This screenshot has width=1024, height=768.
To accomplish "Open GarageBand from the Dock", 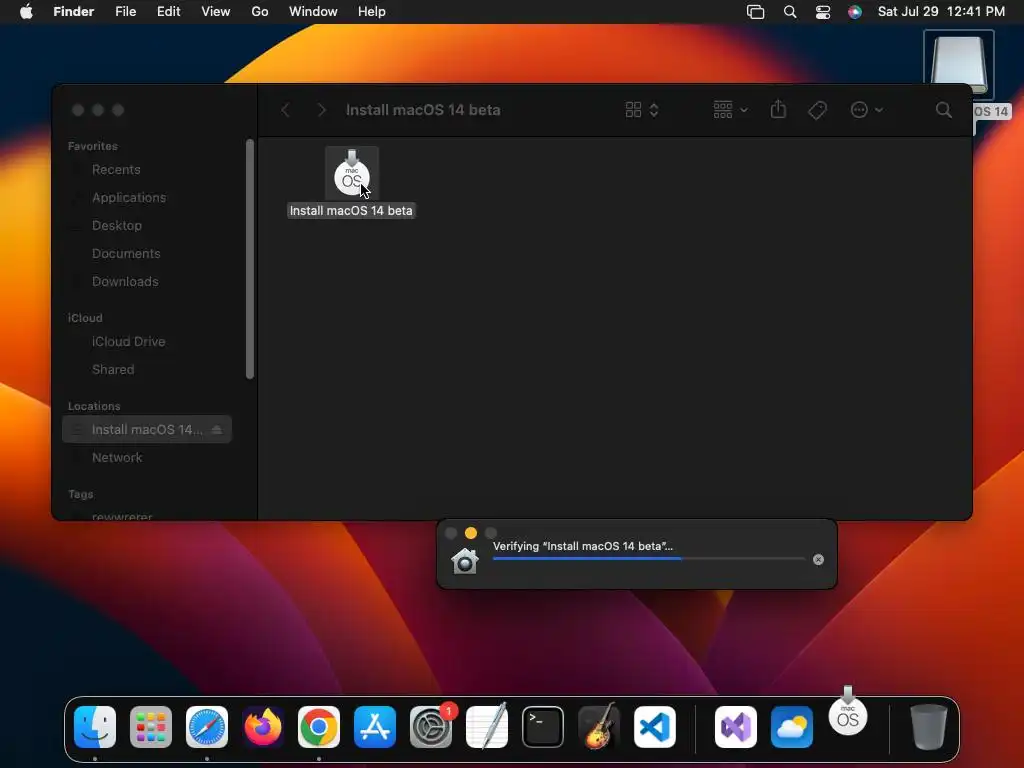I will pyautogui.click(x=599, y=726).
